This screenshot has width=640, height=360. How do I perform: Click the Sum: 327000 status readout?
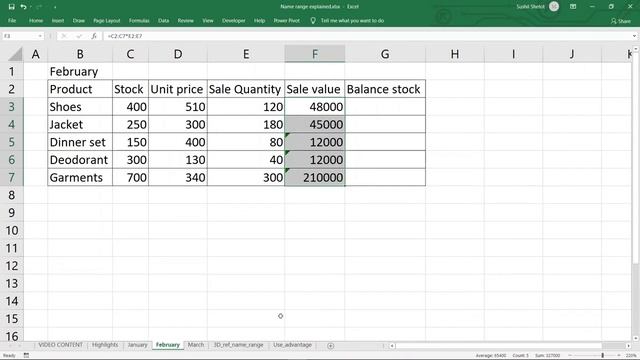point(548,356)
